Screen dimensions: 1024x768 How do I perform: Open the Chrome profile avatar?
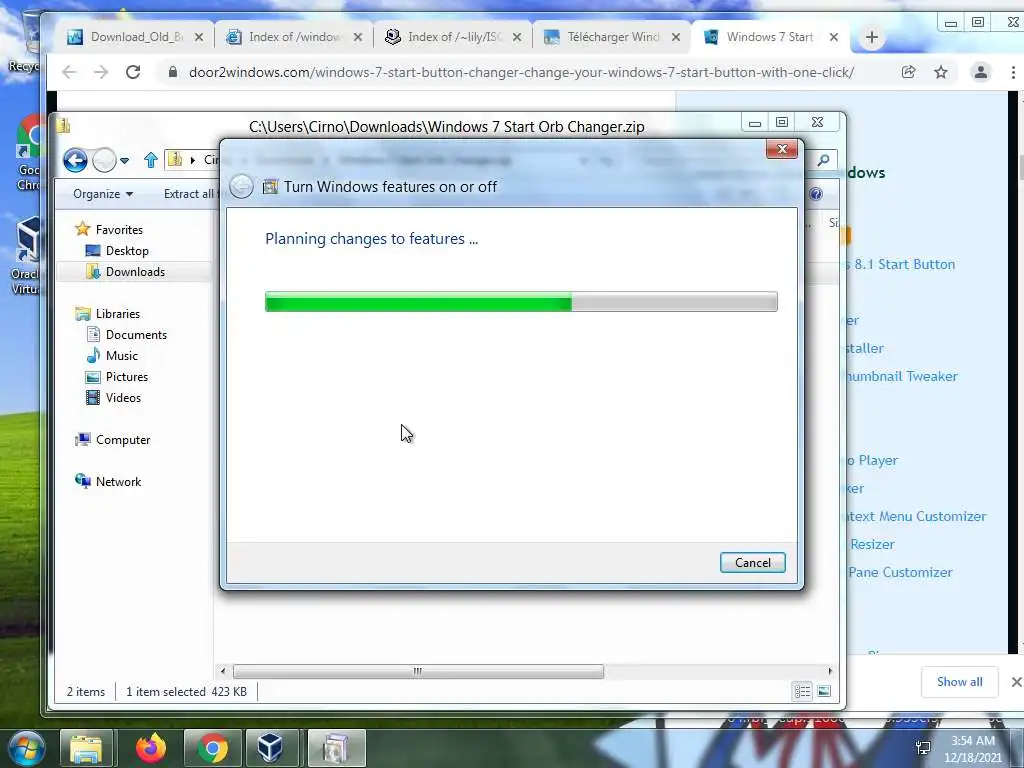pyautogui.click(x=980, y=72)
